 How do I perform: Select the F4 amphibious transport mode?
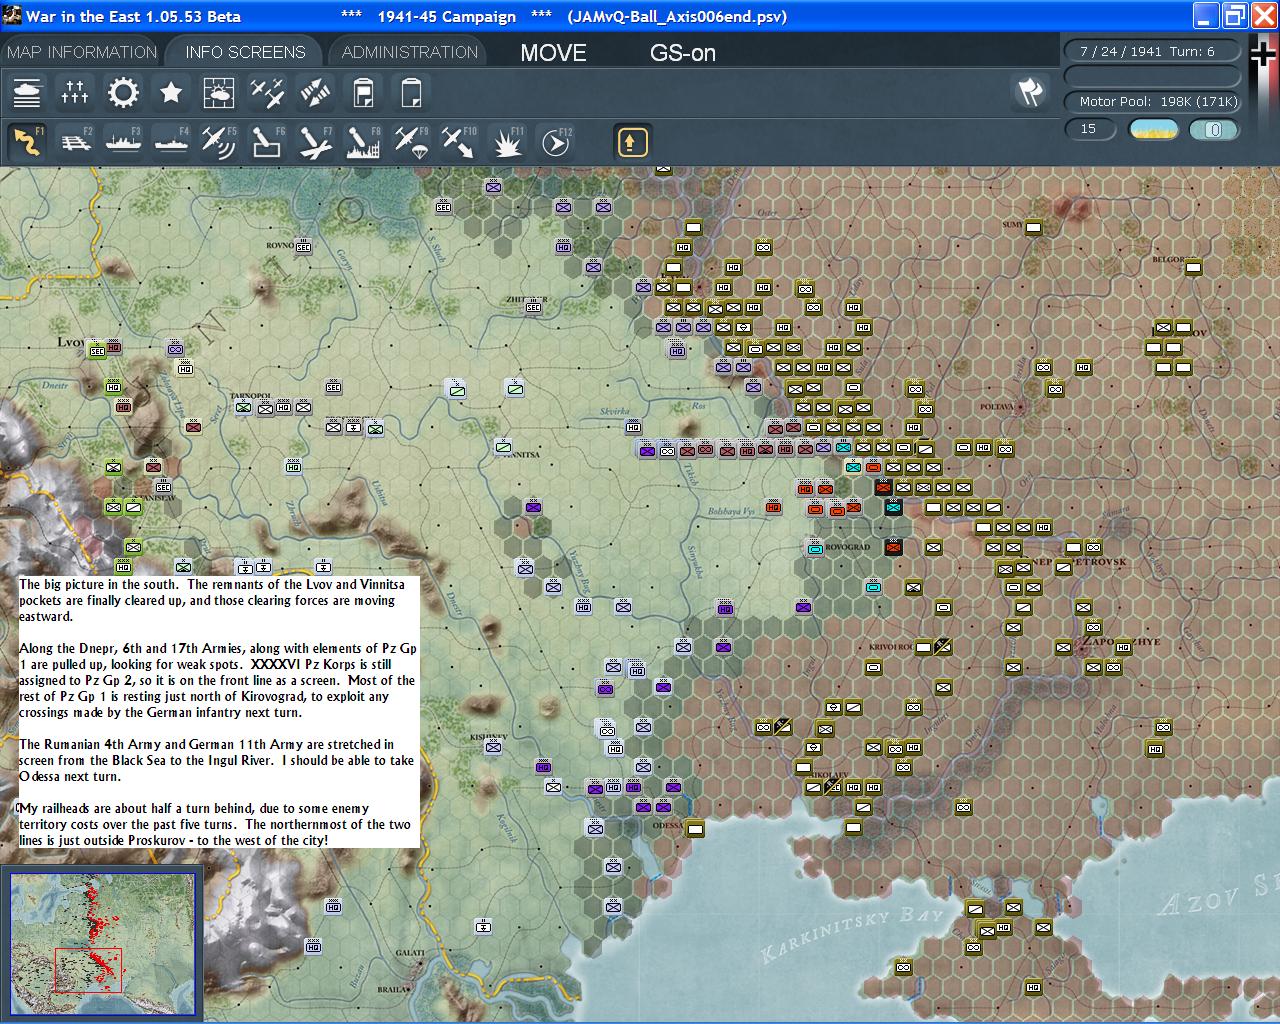[171, 142]
